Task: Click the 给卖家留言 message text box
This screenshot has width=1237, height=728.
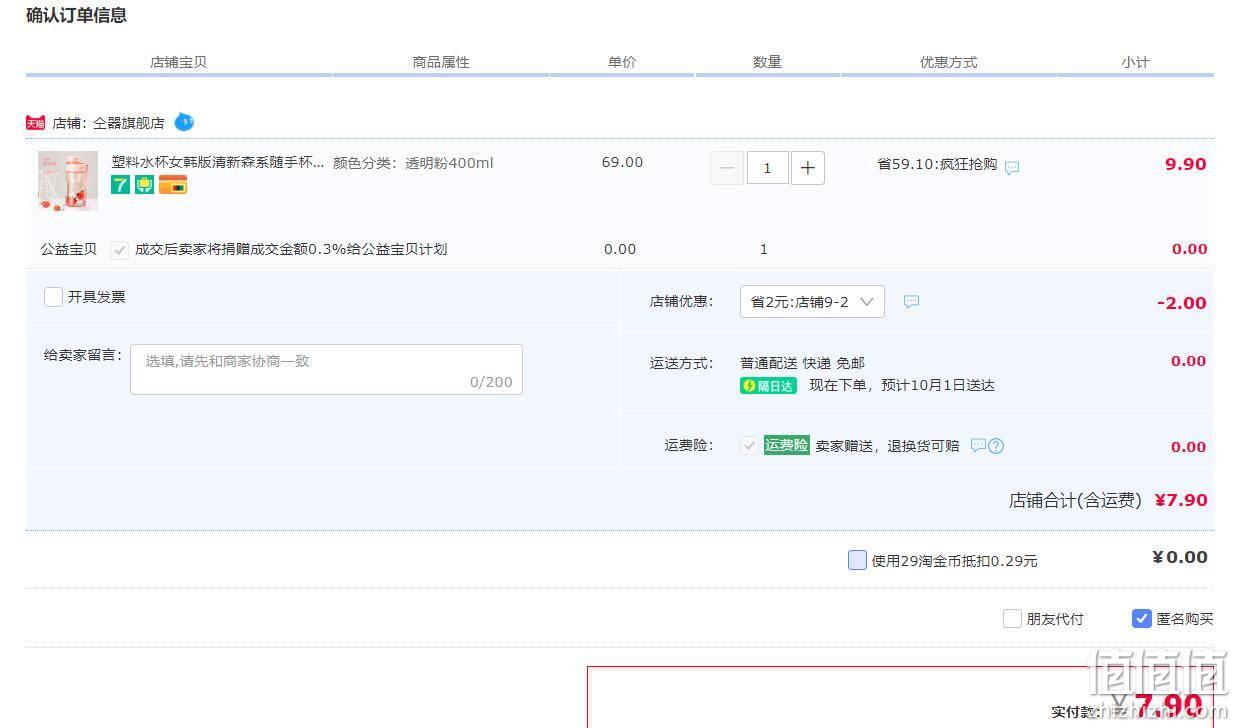Action: [x=326, y=369]
